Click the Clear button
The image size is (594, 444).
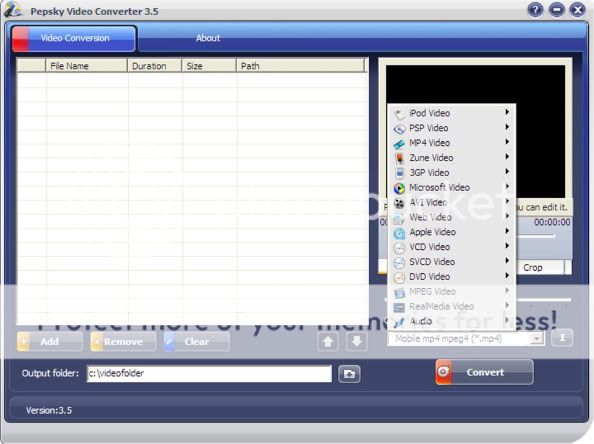click(x=197, y=342)
